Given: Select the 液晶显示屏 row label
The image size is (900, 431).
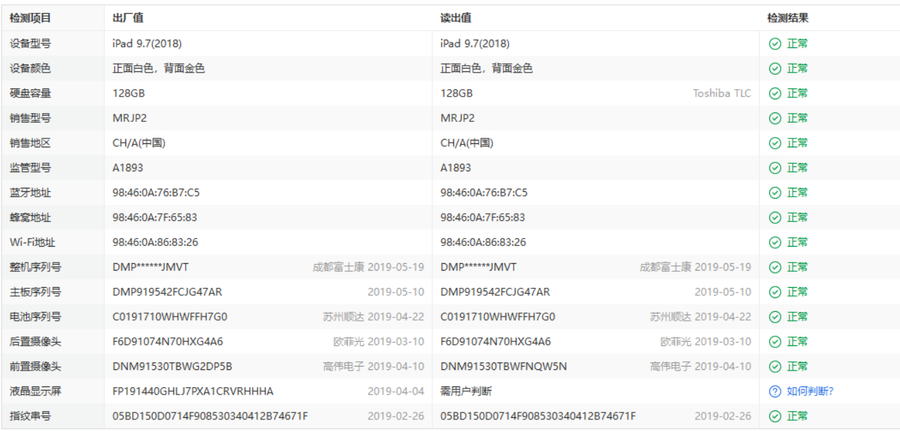Looking at the screenshot, I should (36, 391).
